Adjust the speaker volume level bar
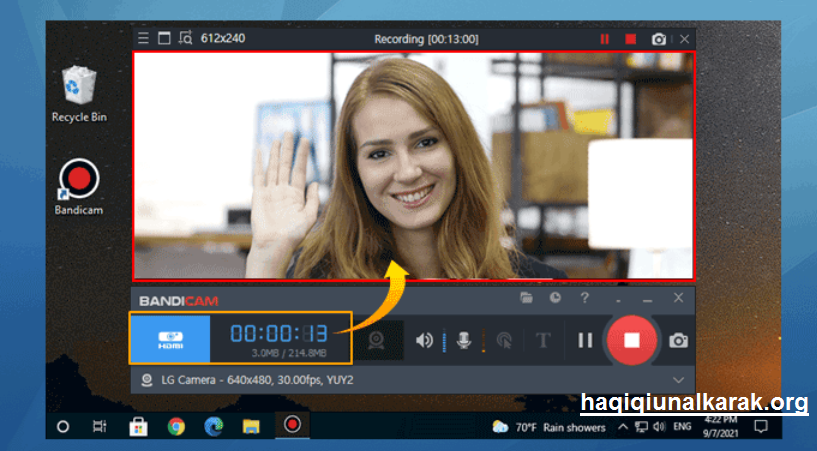This screenshot has height=451, width=817. click(x=444, y=341)
